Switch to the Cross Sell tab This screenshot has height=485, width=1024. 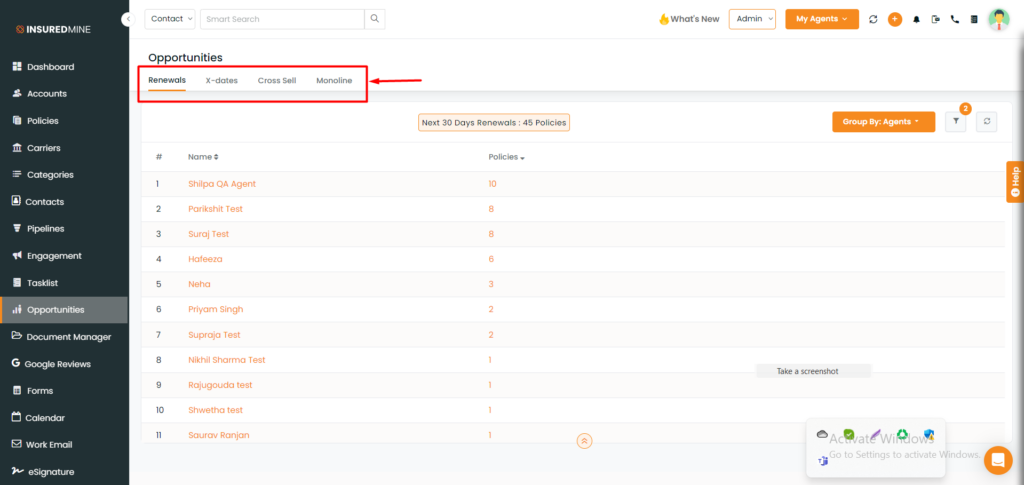pos(277,81)
